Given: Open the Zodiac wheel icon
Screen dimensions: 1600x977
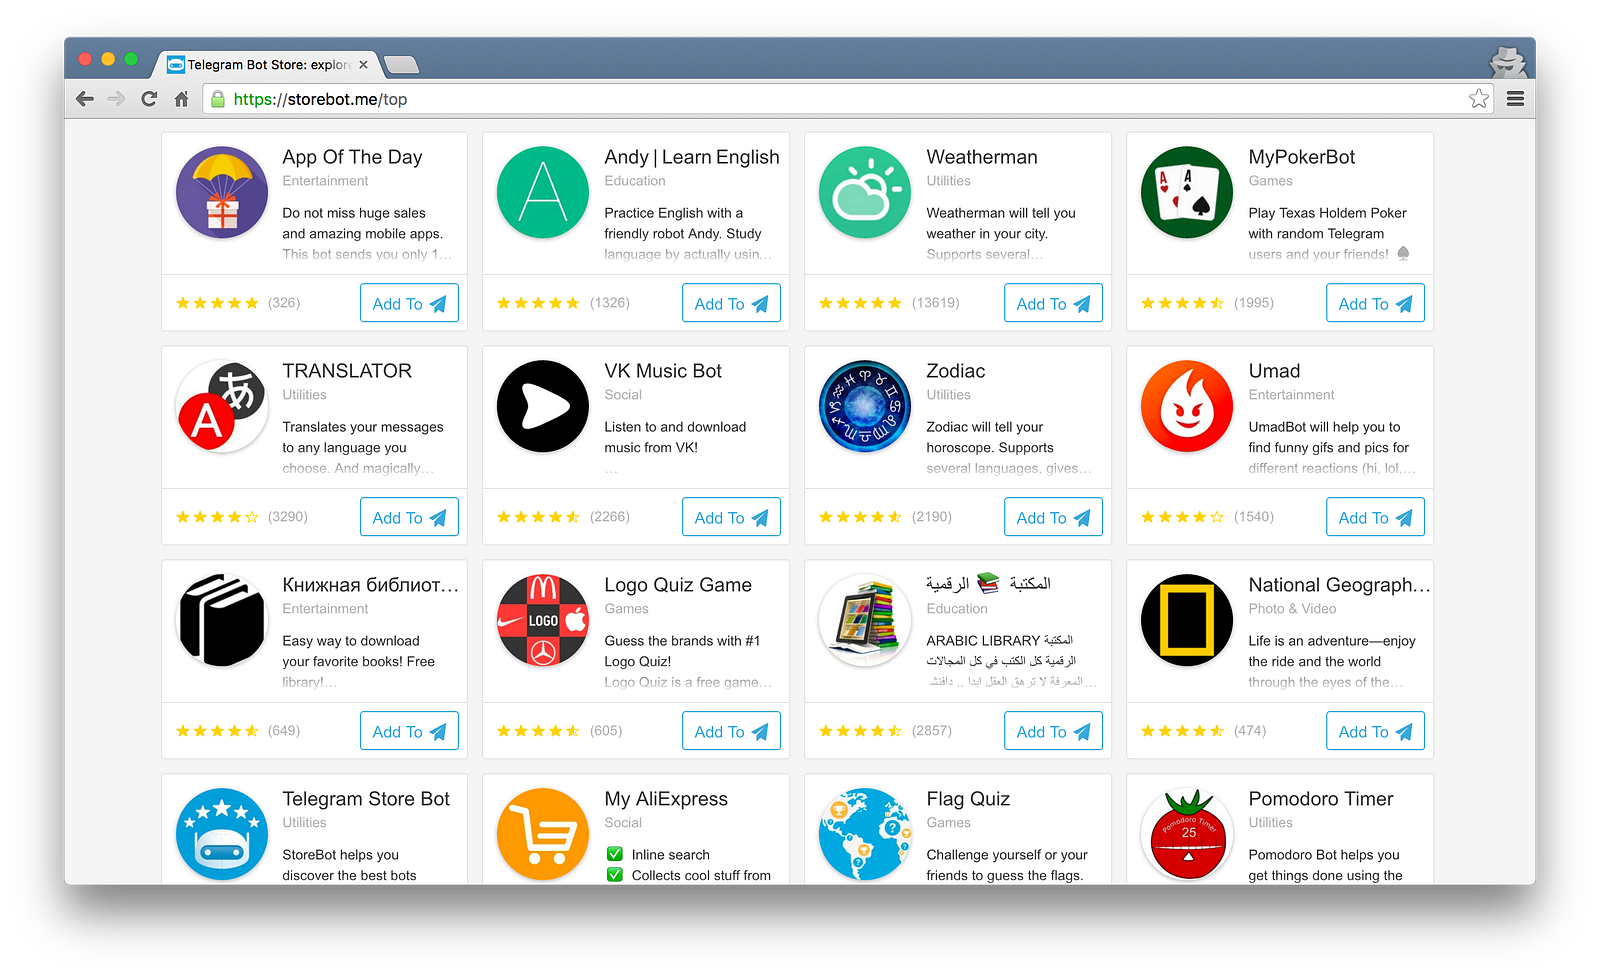Looking at the screenshot, I should (865, 406).
